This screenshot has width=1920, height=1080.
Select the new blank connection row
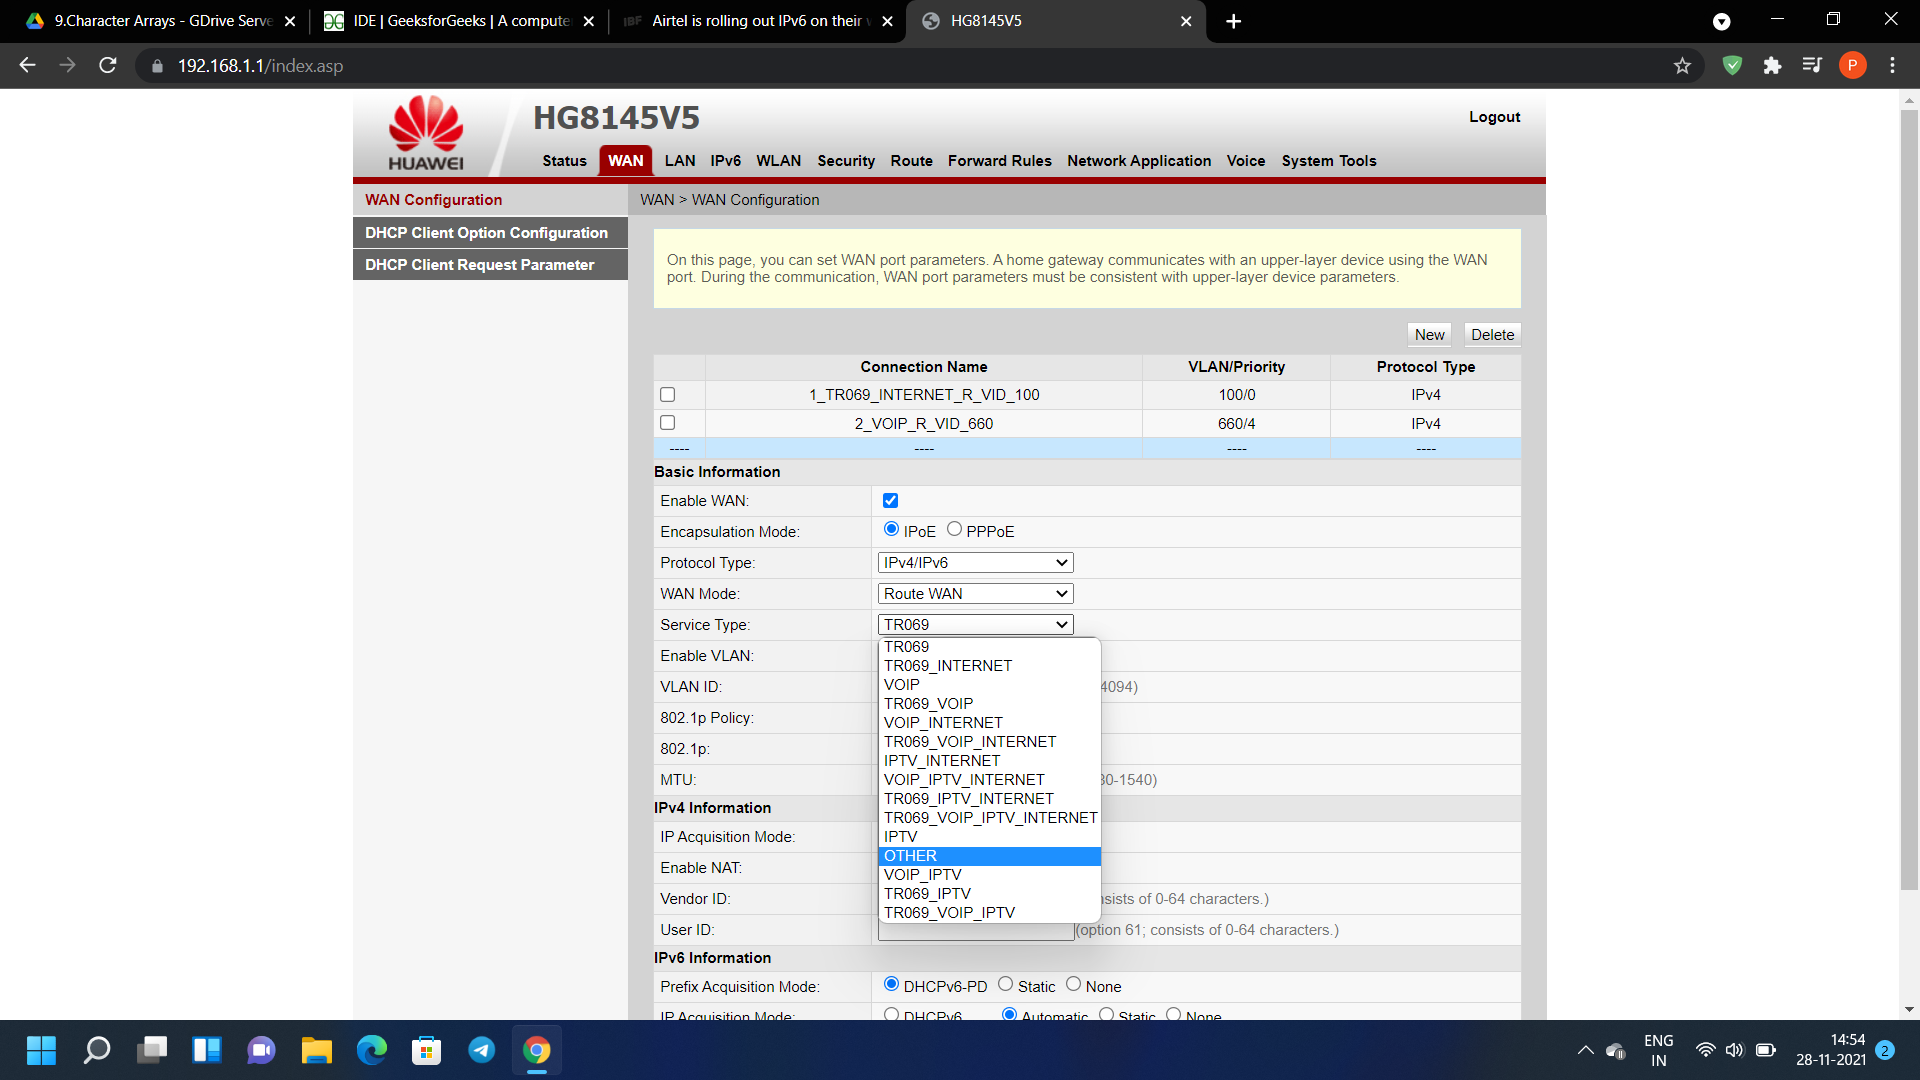pos(1087,449)
